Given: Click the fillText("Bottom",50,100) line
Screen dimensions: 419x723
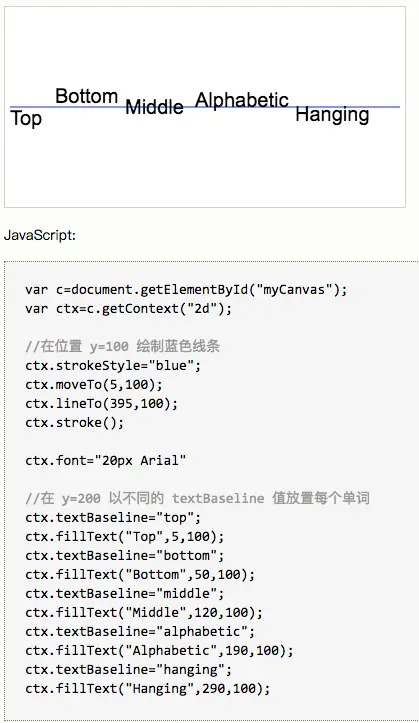Looking at the screenshot, I should click(140, 575).
